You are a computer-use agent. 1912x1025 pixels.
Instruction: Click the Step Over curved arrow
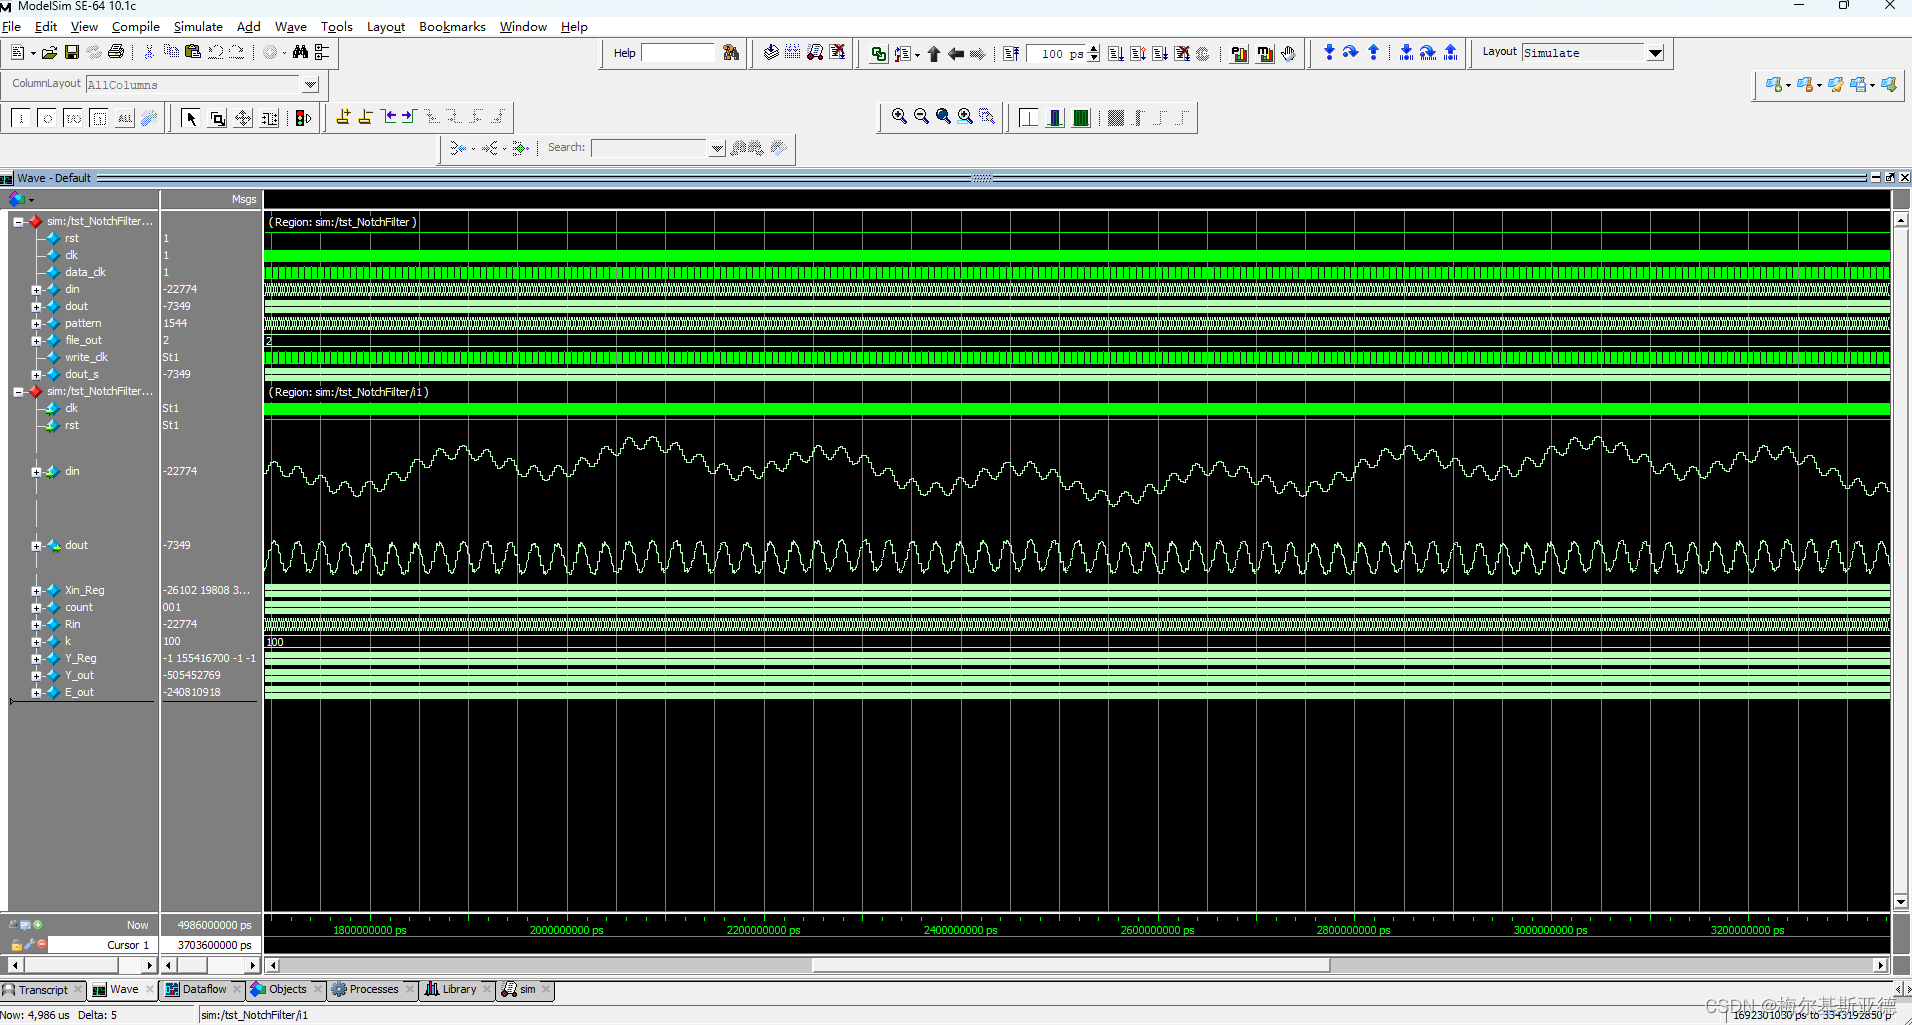(x=1351, y=53)
